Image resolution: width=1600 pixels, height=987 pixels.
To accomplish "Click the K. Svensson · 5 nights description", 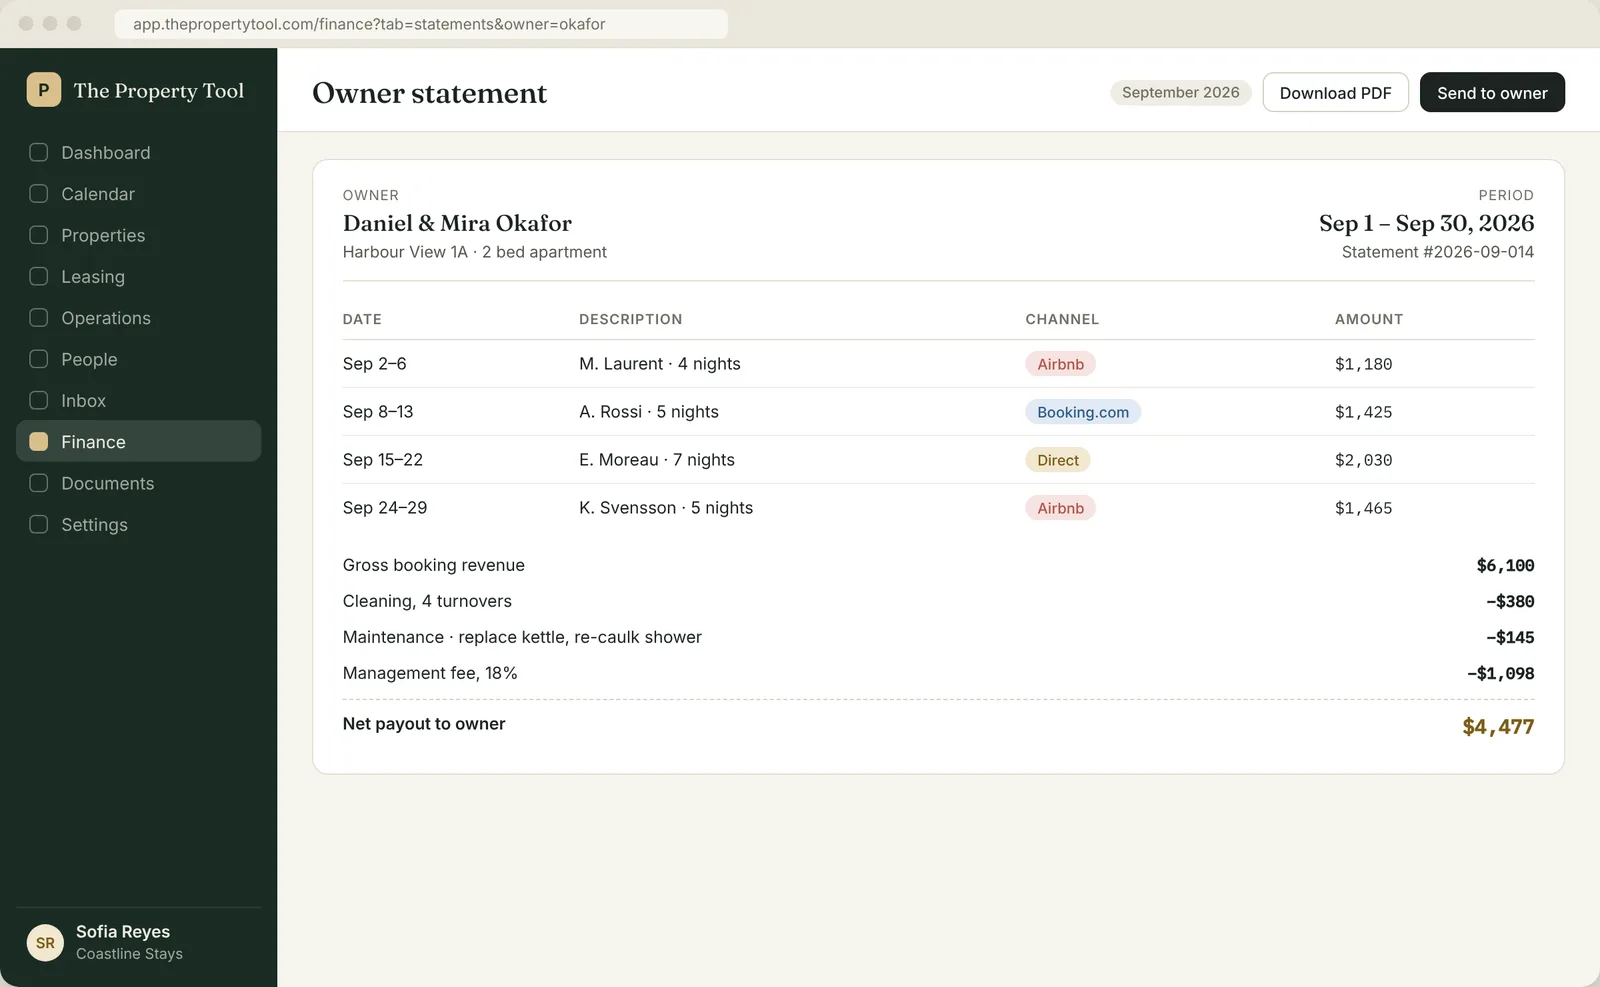I will click(x=666, y=508).
